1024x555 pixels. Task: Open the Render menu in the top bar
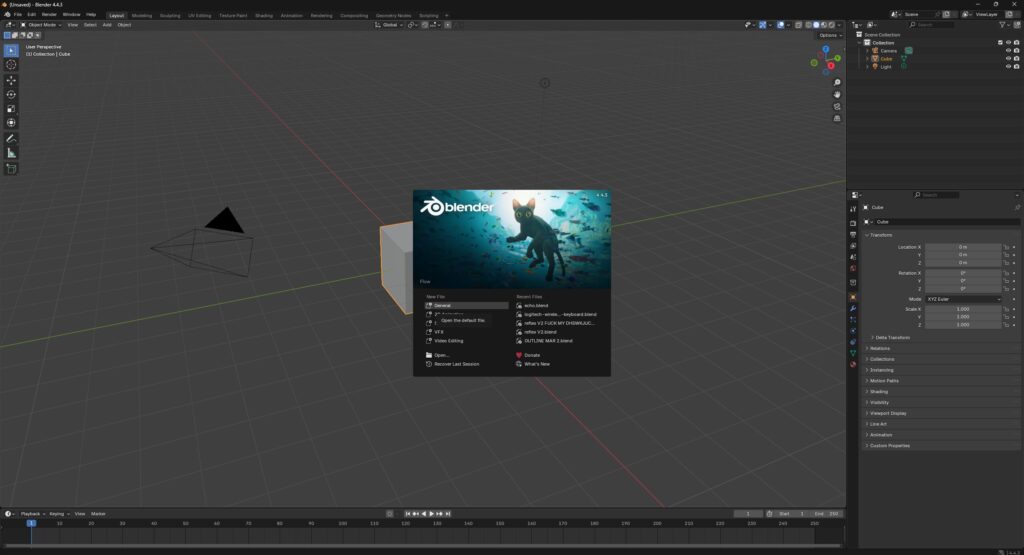(x=49, y=15)
